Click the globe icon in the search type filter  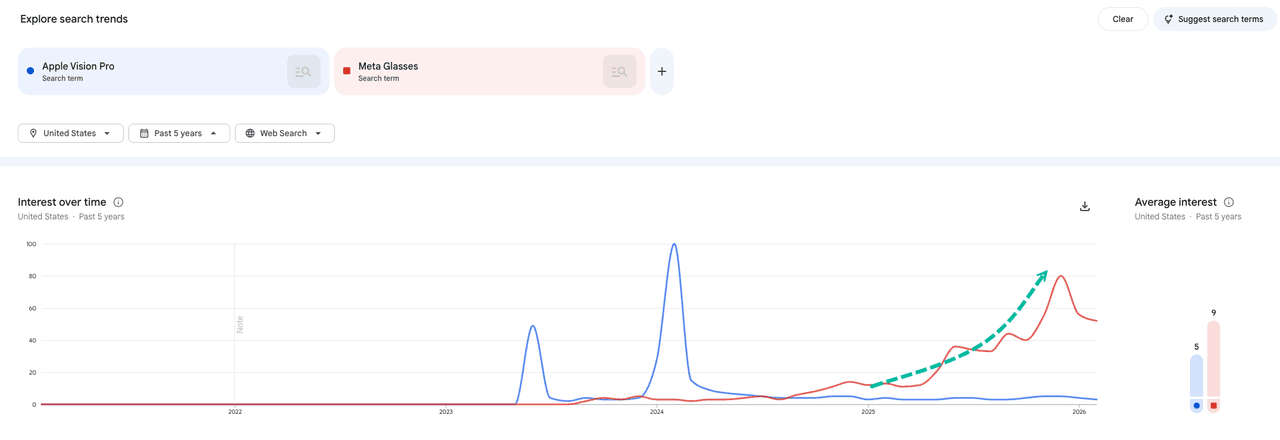point(250,133)
